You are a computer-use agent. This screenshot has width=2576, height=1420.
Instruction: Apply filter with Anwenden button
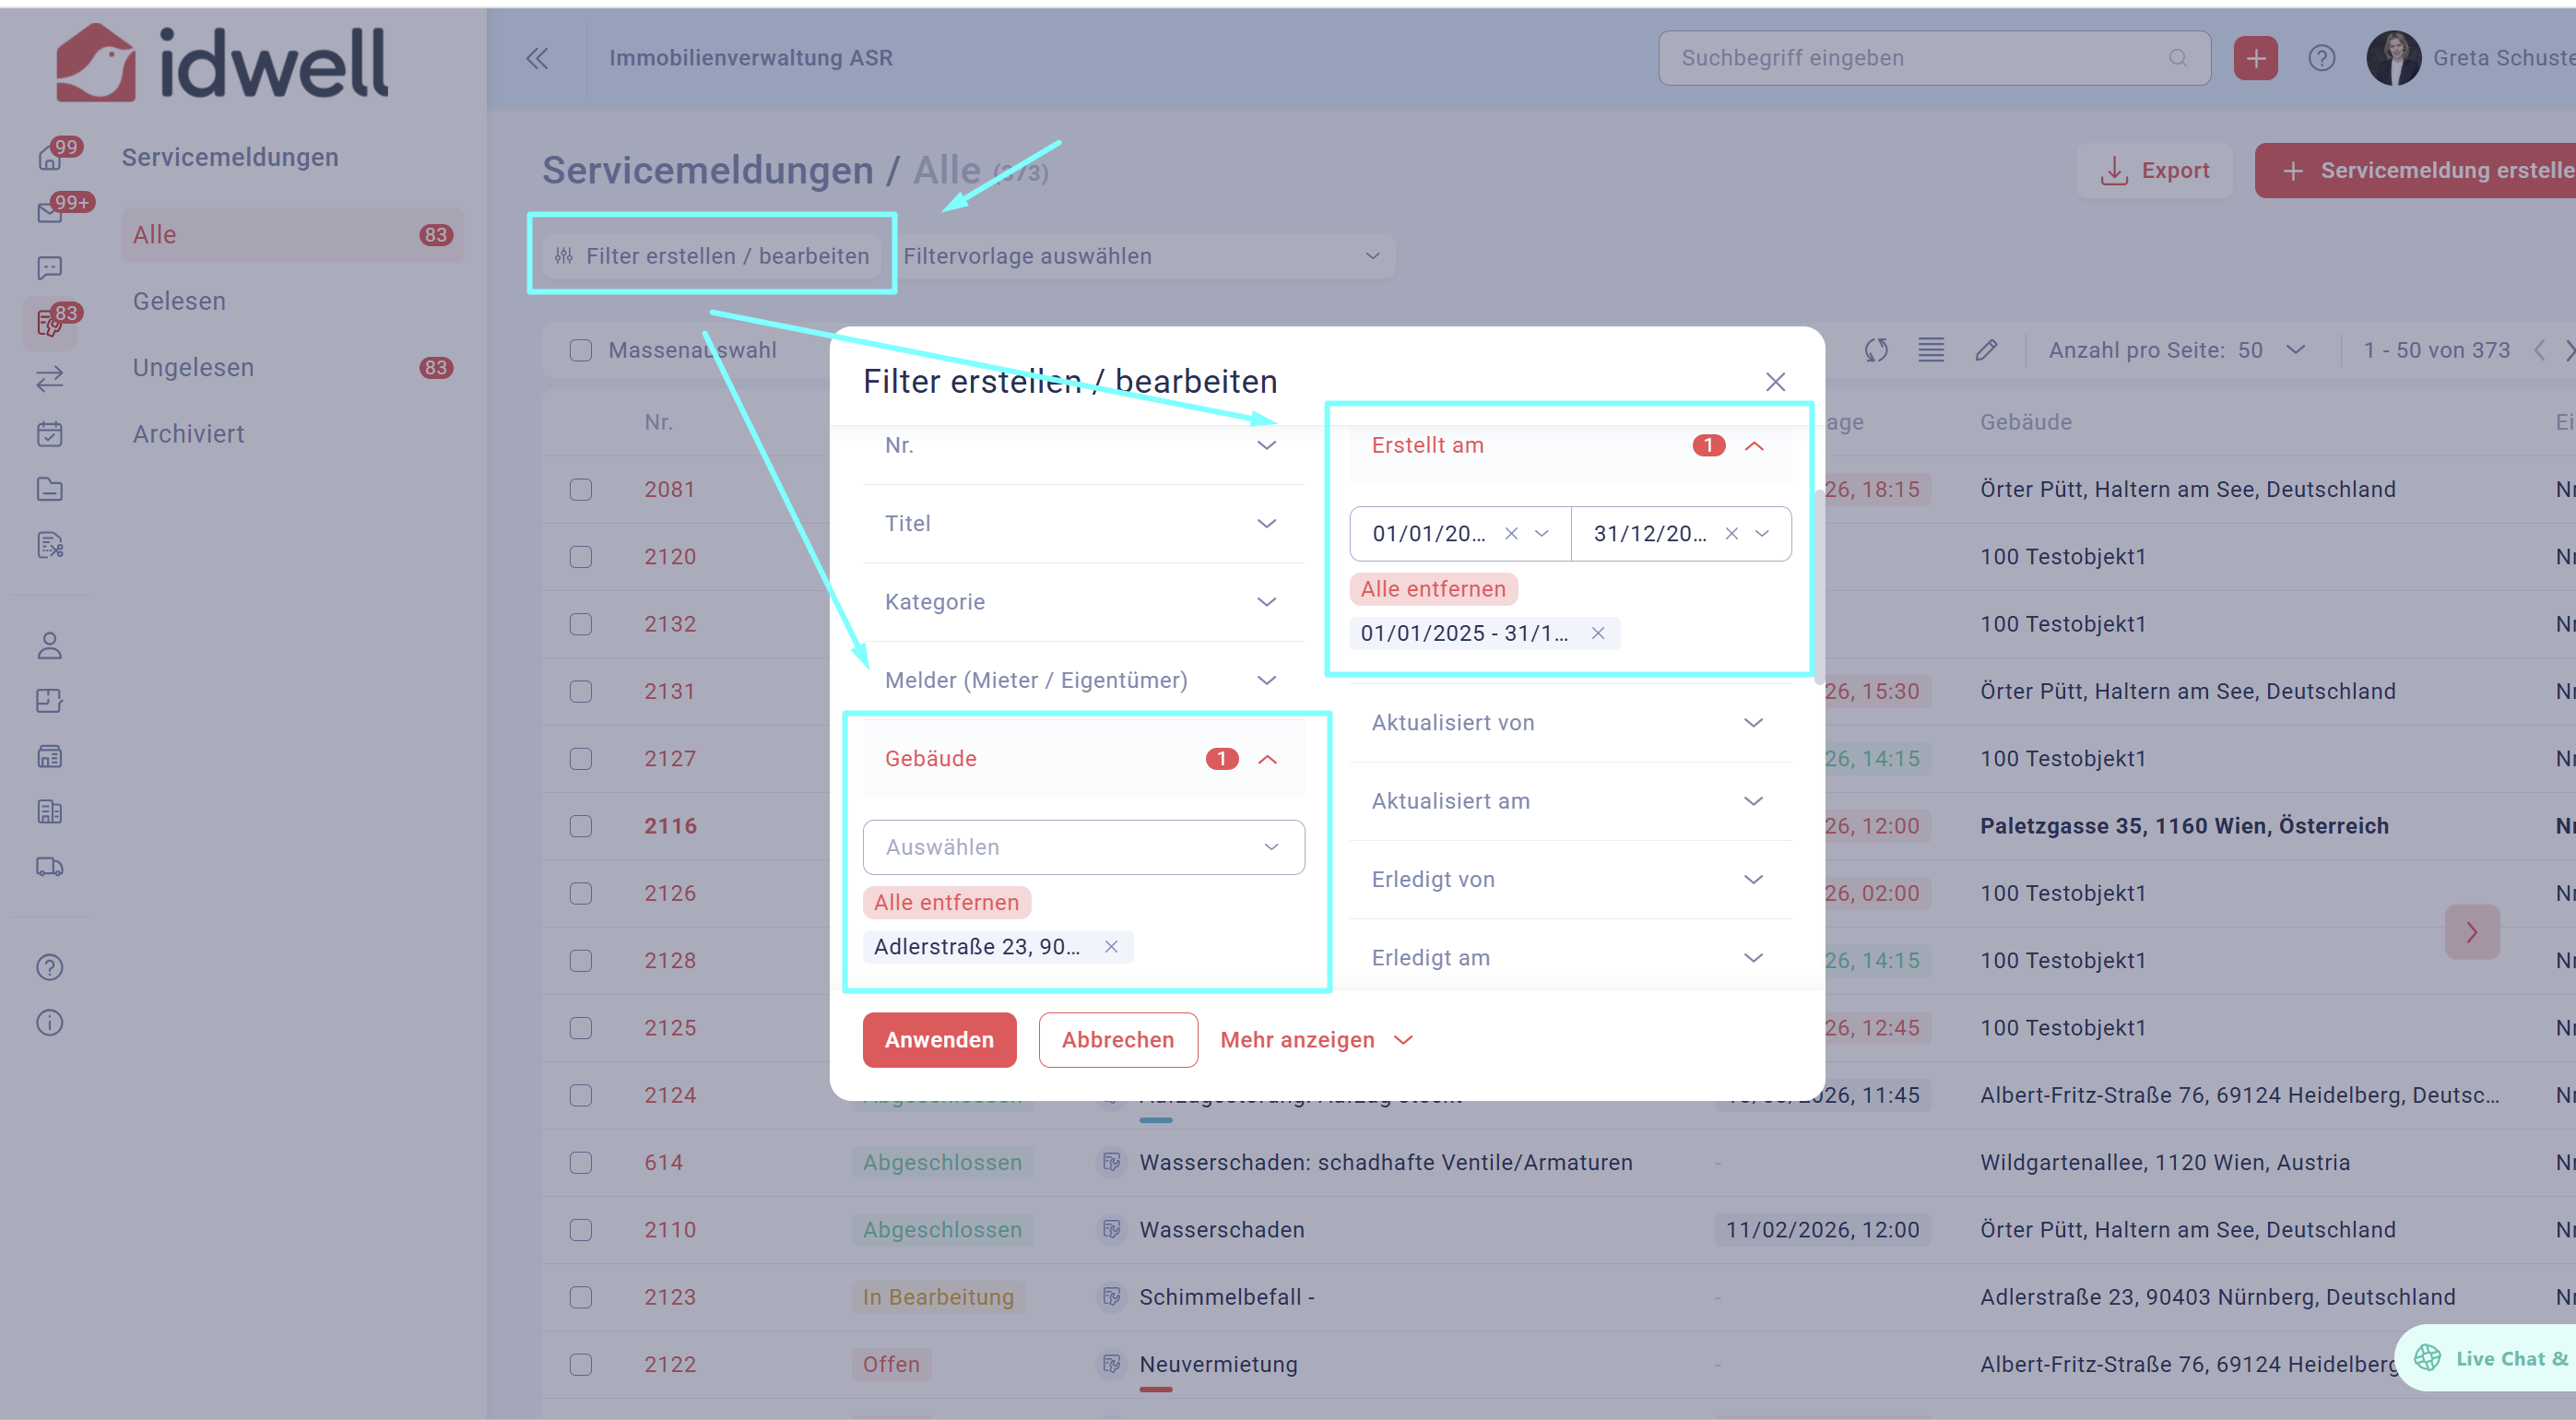(x=938, y=1040)
